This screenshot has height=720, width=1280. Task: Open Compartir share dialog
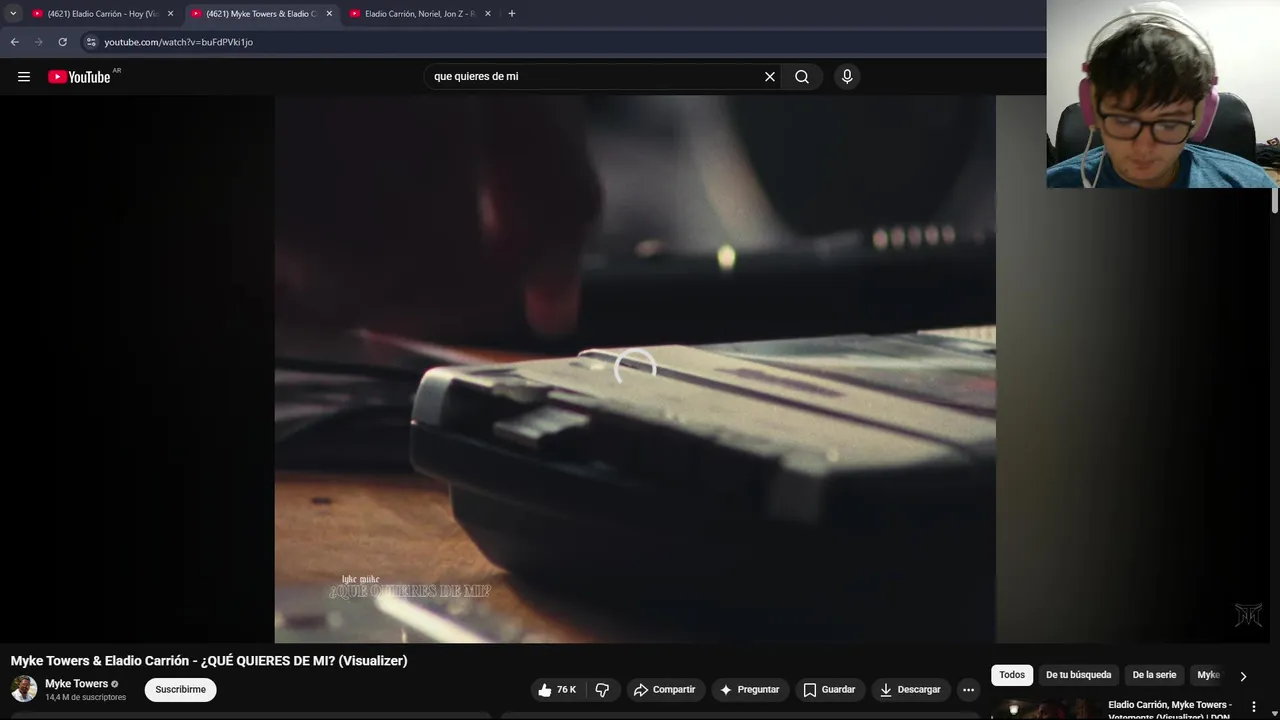pyautogui.click(x=664, y=690)
